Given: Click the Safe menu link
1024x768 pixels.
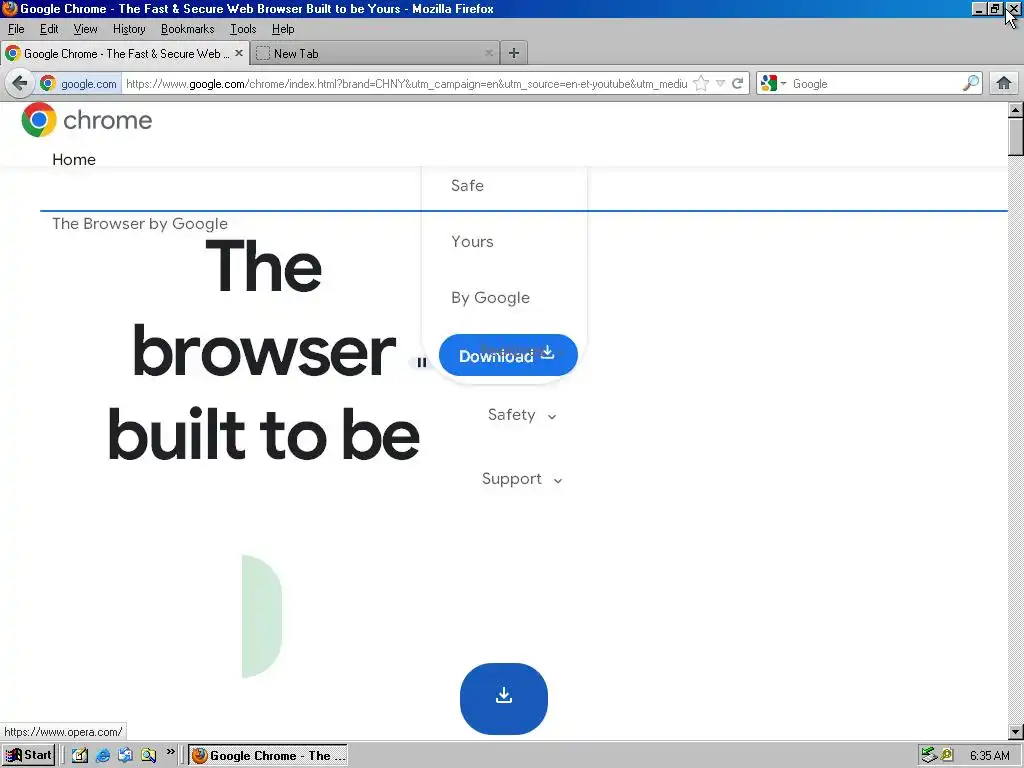Looking at the screenshot, I should click(468, 185).
